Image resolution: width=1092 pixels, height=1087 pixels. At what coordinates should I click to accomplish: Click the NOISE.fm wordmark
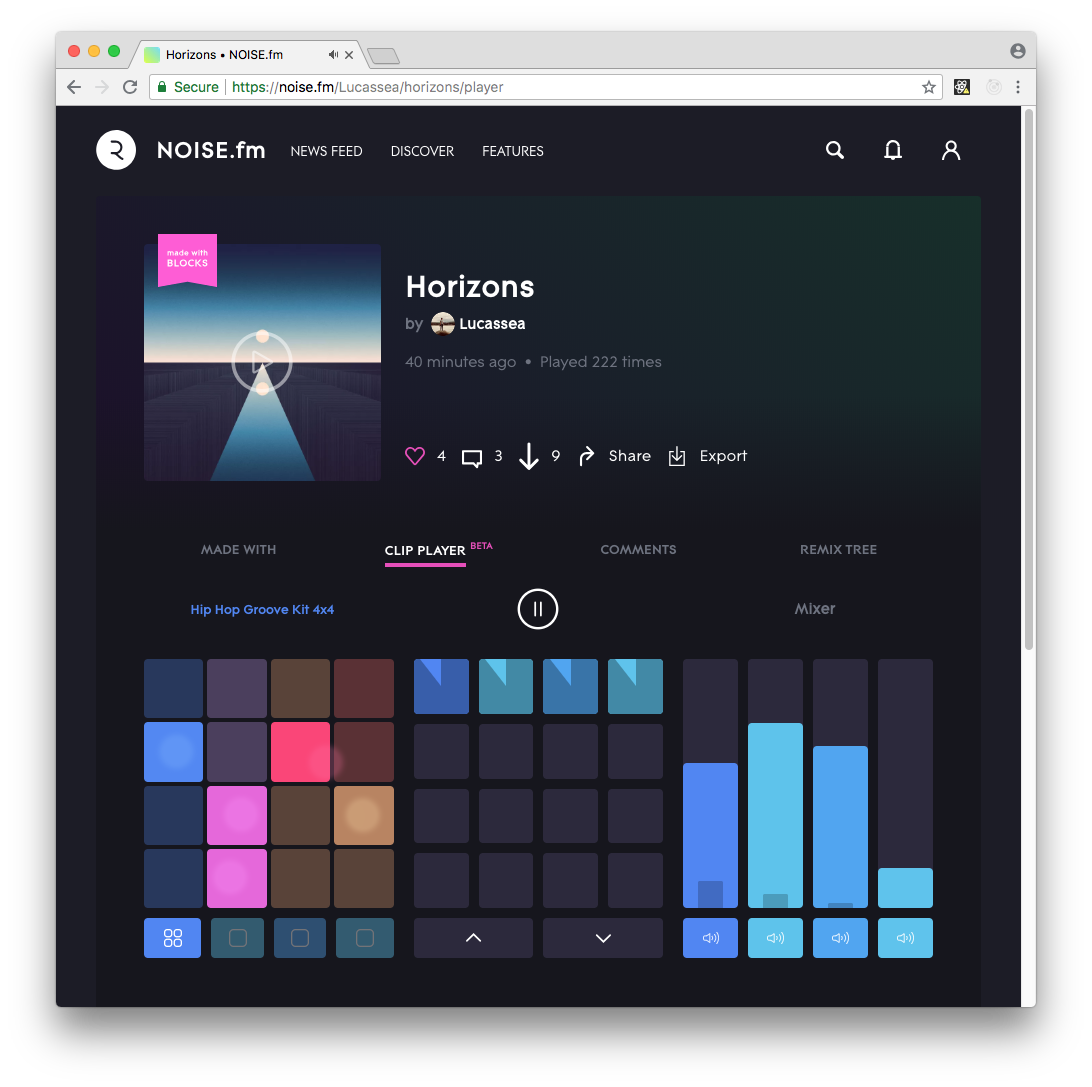(211, 150)
